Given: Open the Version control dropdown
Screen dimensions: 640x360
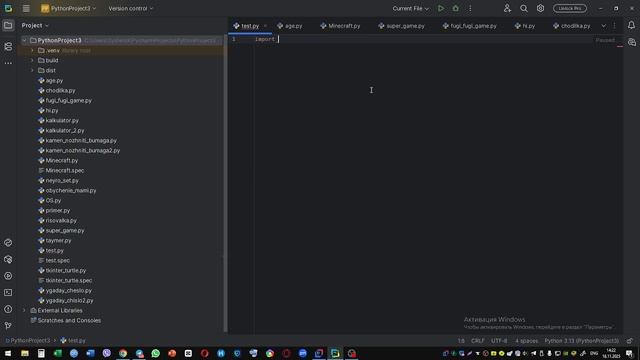Looking at the screenshot, I should pos(131,8).
